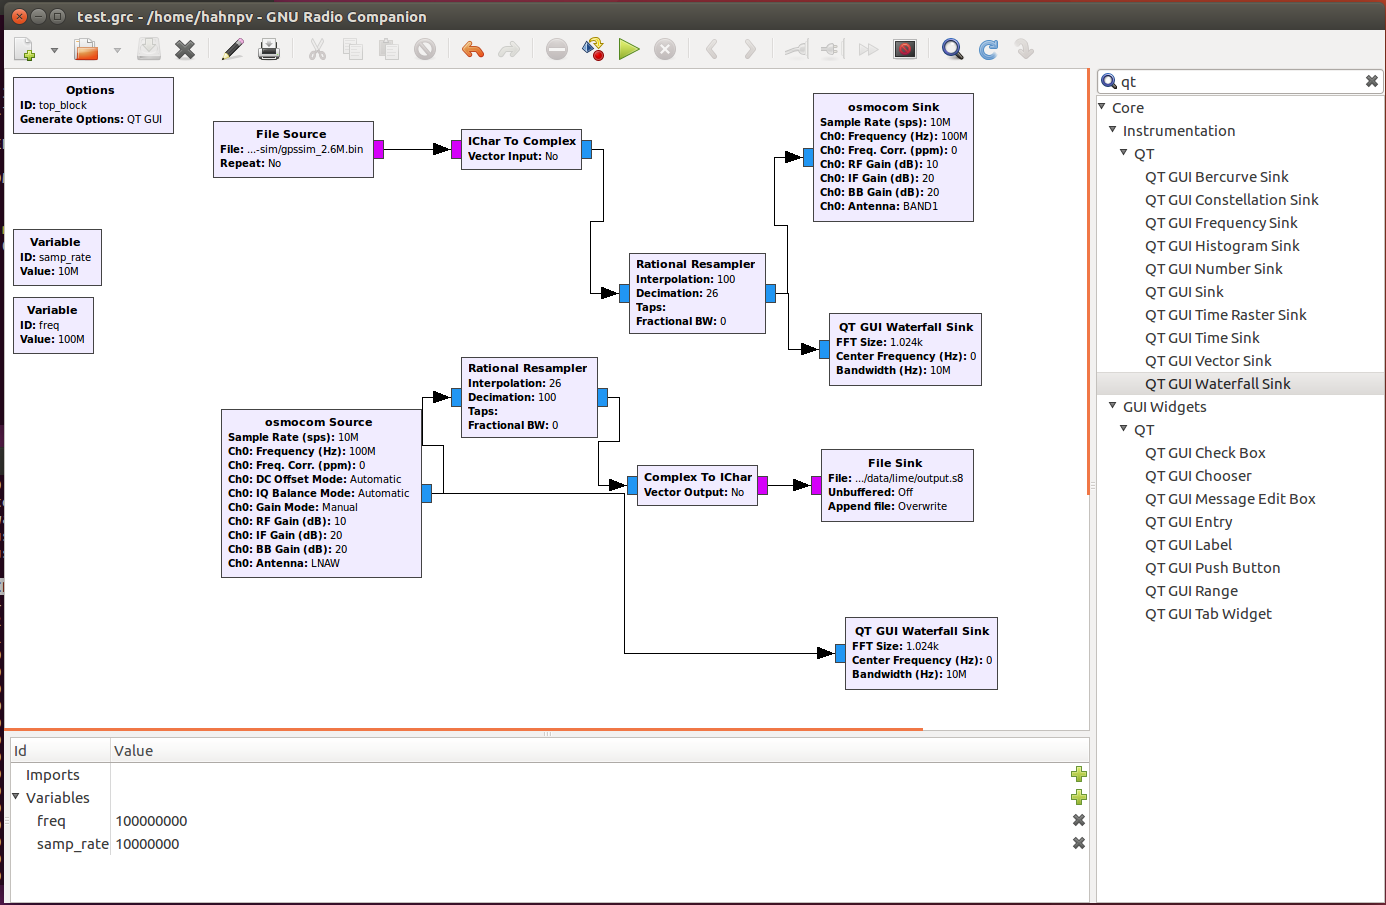This screenshot has height=905, width=1386.
Task: Click the undo arrow icon
Action: point(473,49)
